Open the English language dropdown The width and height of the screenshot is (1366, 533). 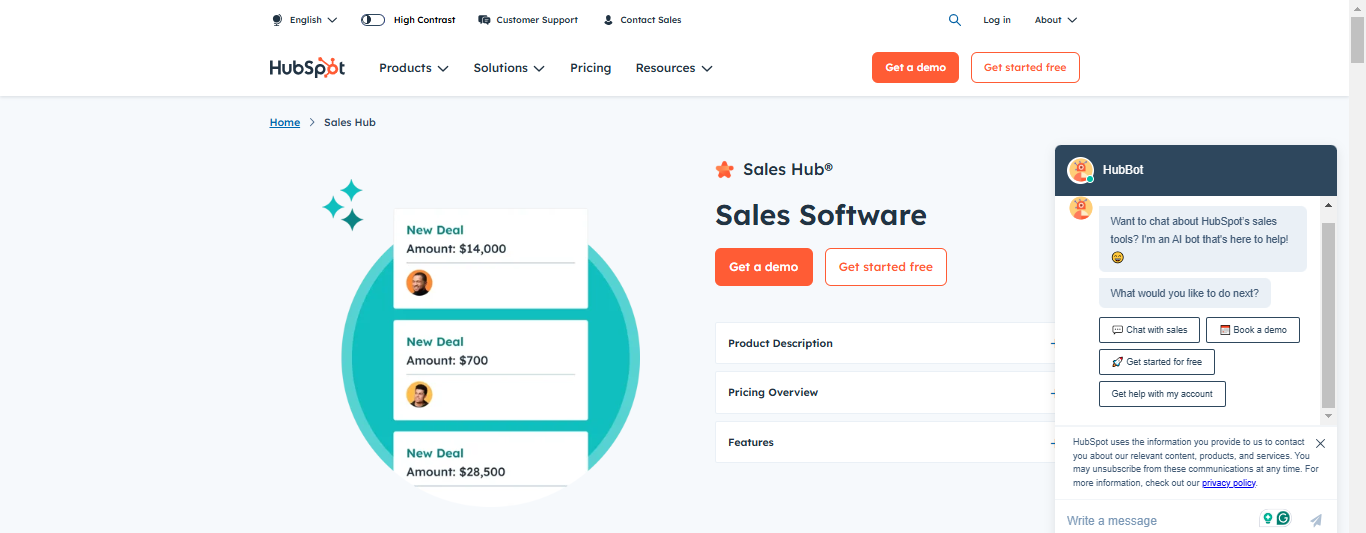tap(313, 20)
